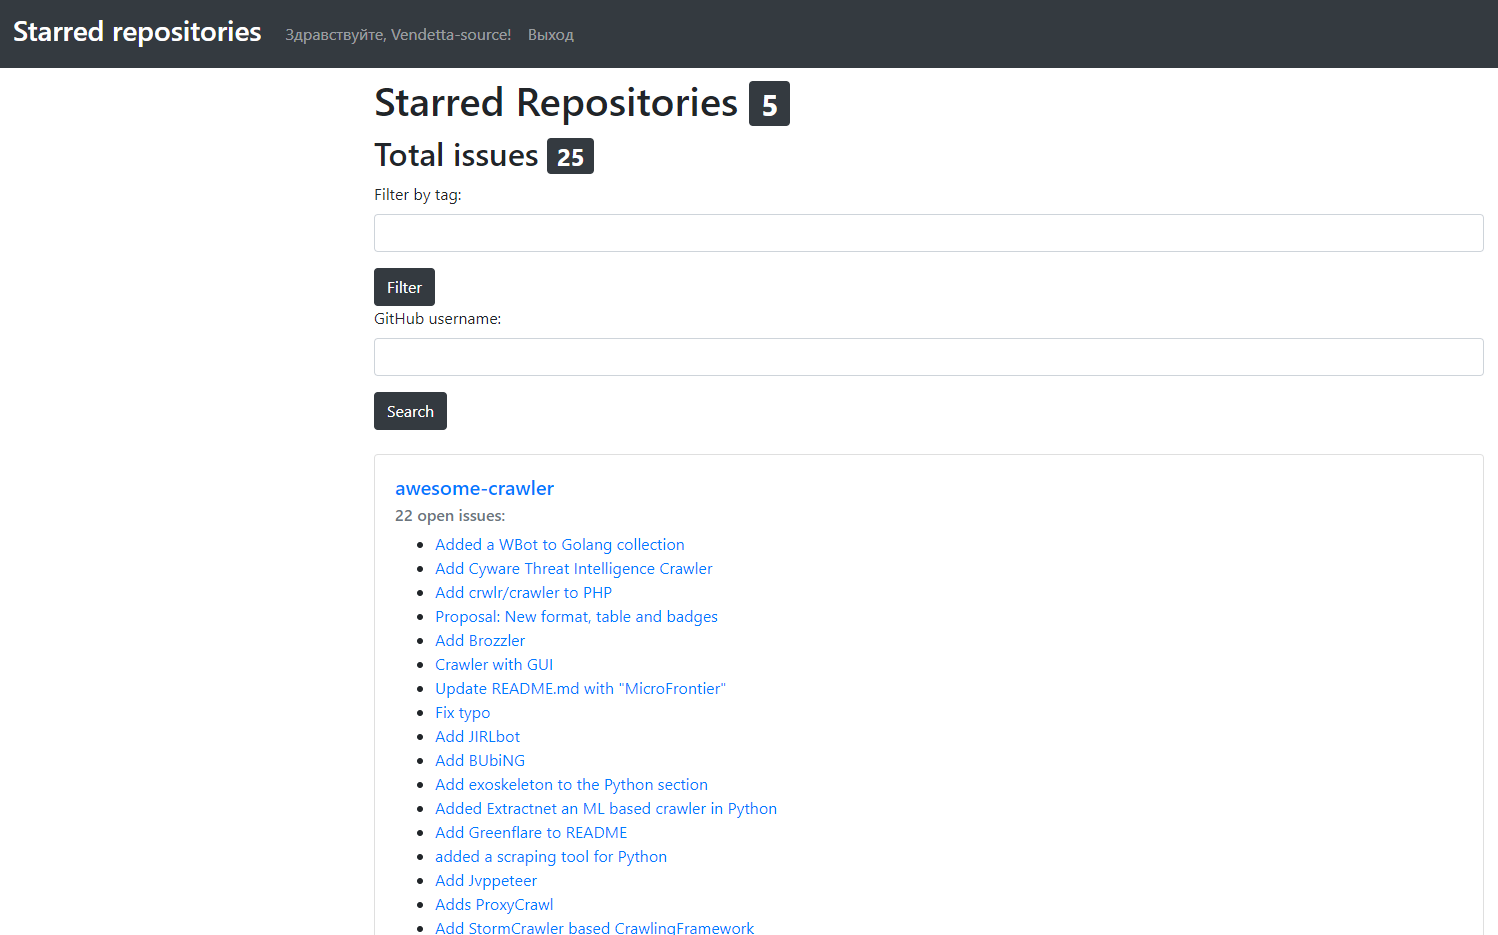The width and height of the screenshot is (1498, 935).
Task: Click the Filter button
Action: click(404, 287)
